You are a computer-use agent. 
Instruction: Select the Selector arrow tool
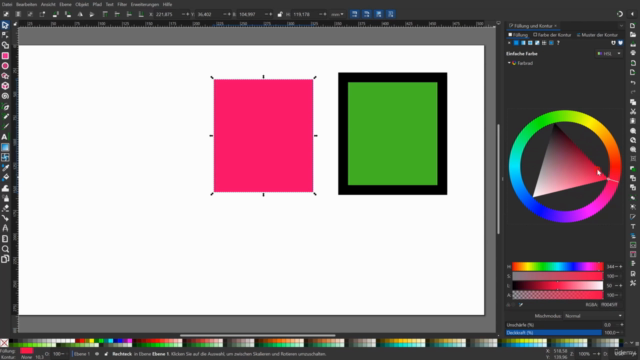pos(5,25)
